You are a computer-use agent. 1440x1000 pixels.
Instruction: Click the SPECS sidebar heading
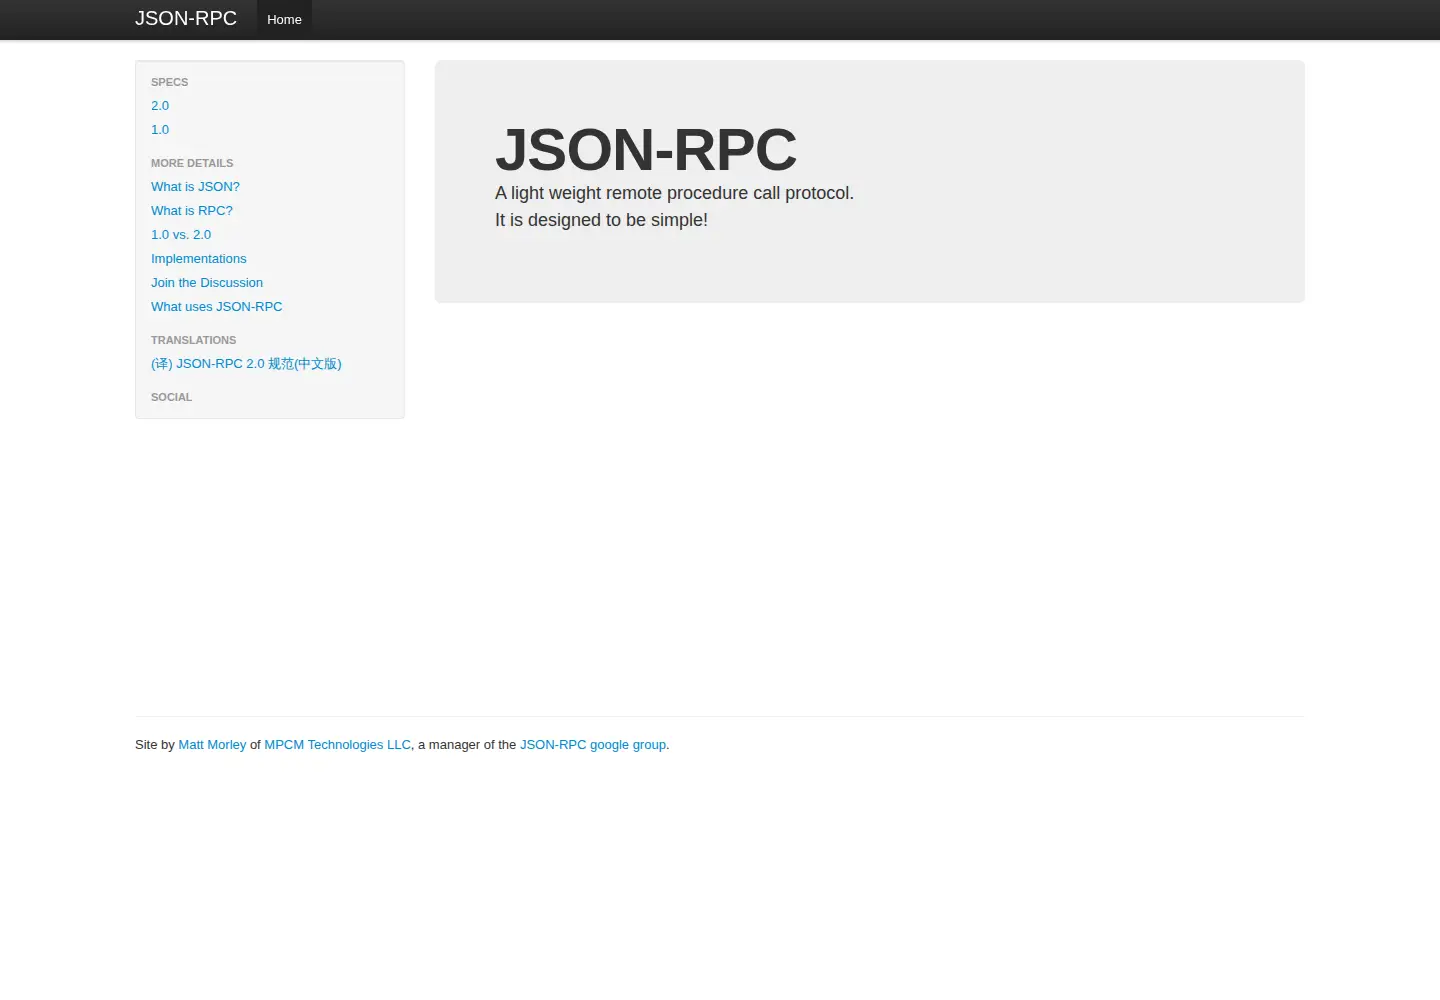(x=169, y=82)
